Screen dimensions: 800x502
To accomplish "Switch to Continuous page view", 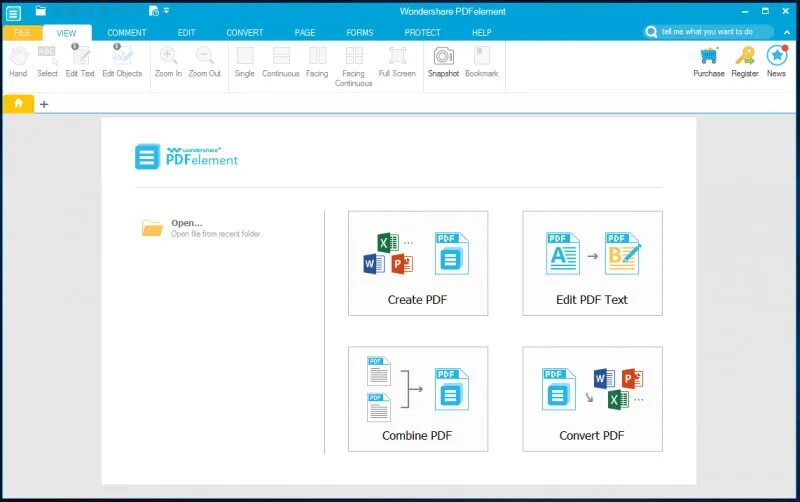I will pyautogui.click(x=281, y=62).
